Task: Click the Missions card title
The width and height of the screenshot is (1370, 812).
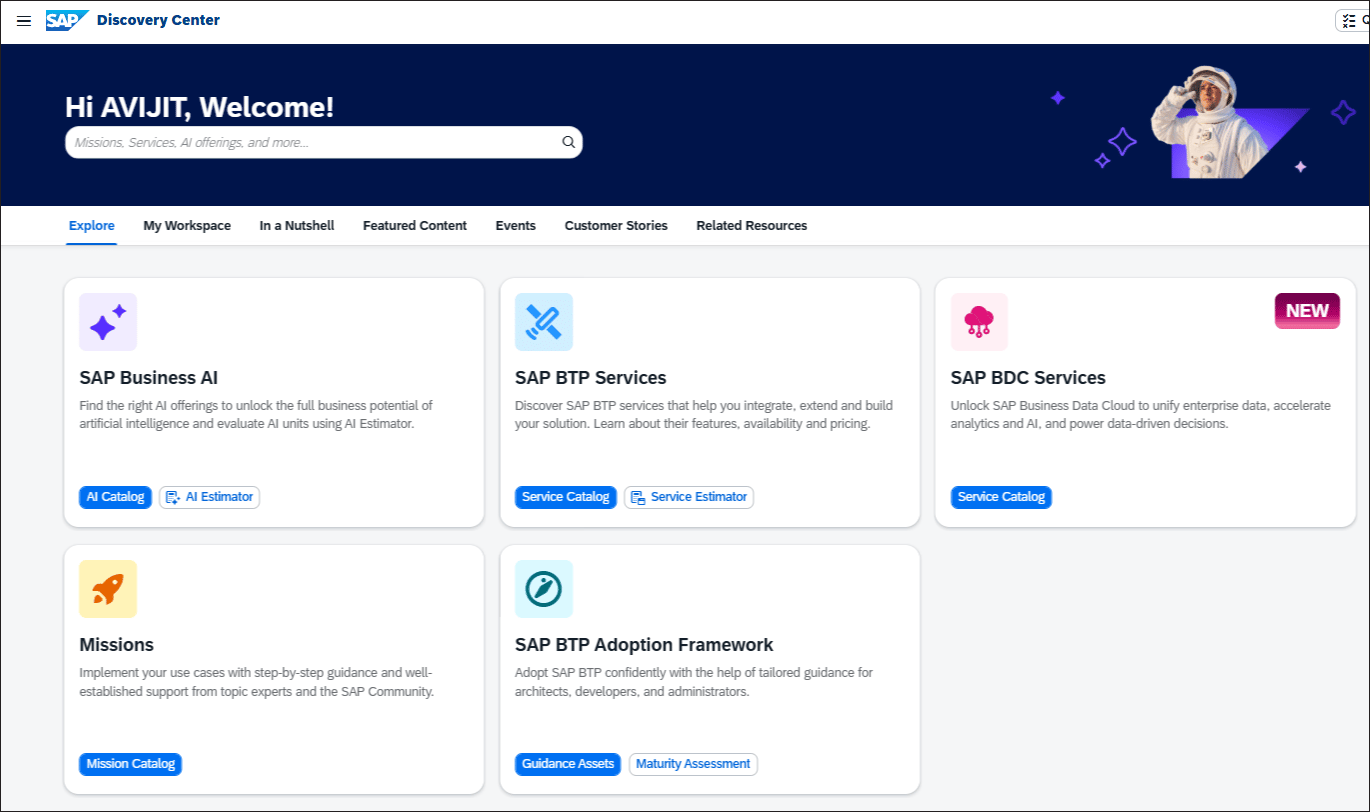Action: click(117, 645)
